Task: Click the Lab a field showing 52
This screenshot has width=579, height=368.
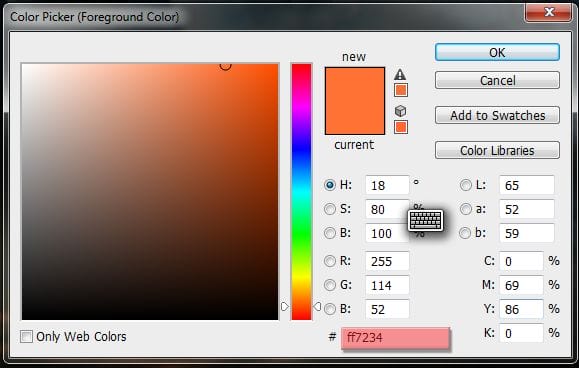Action: pos(527,209)
